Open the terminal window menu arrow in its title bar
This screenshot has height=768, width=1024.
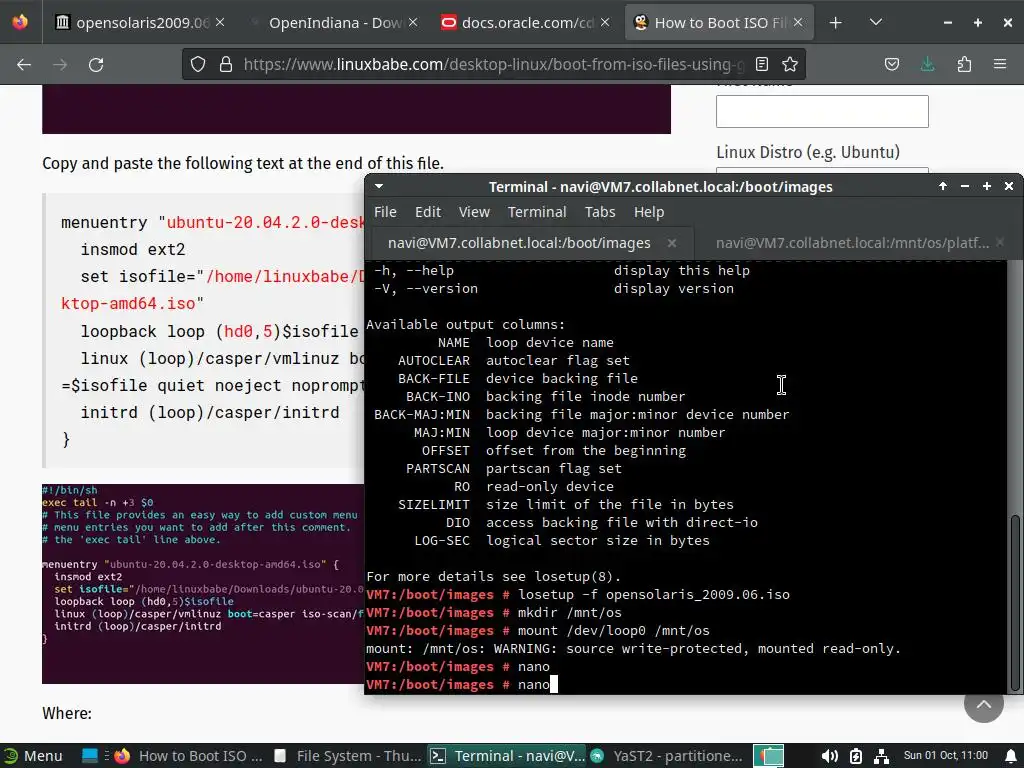(379, 186)
